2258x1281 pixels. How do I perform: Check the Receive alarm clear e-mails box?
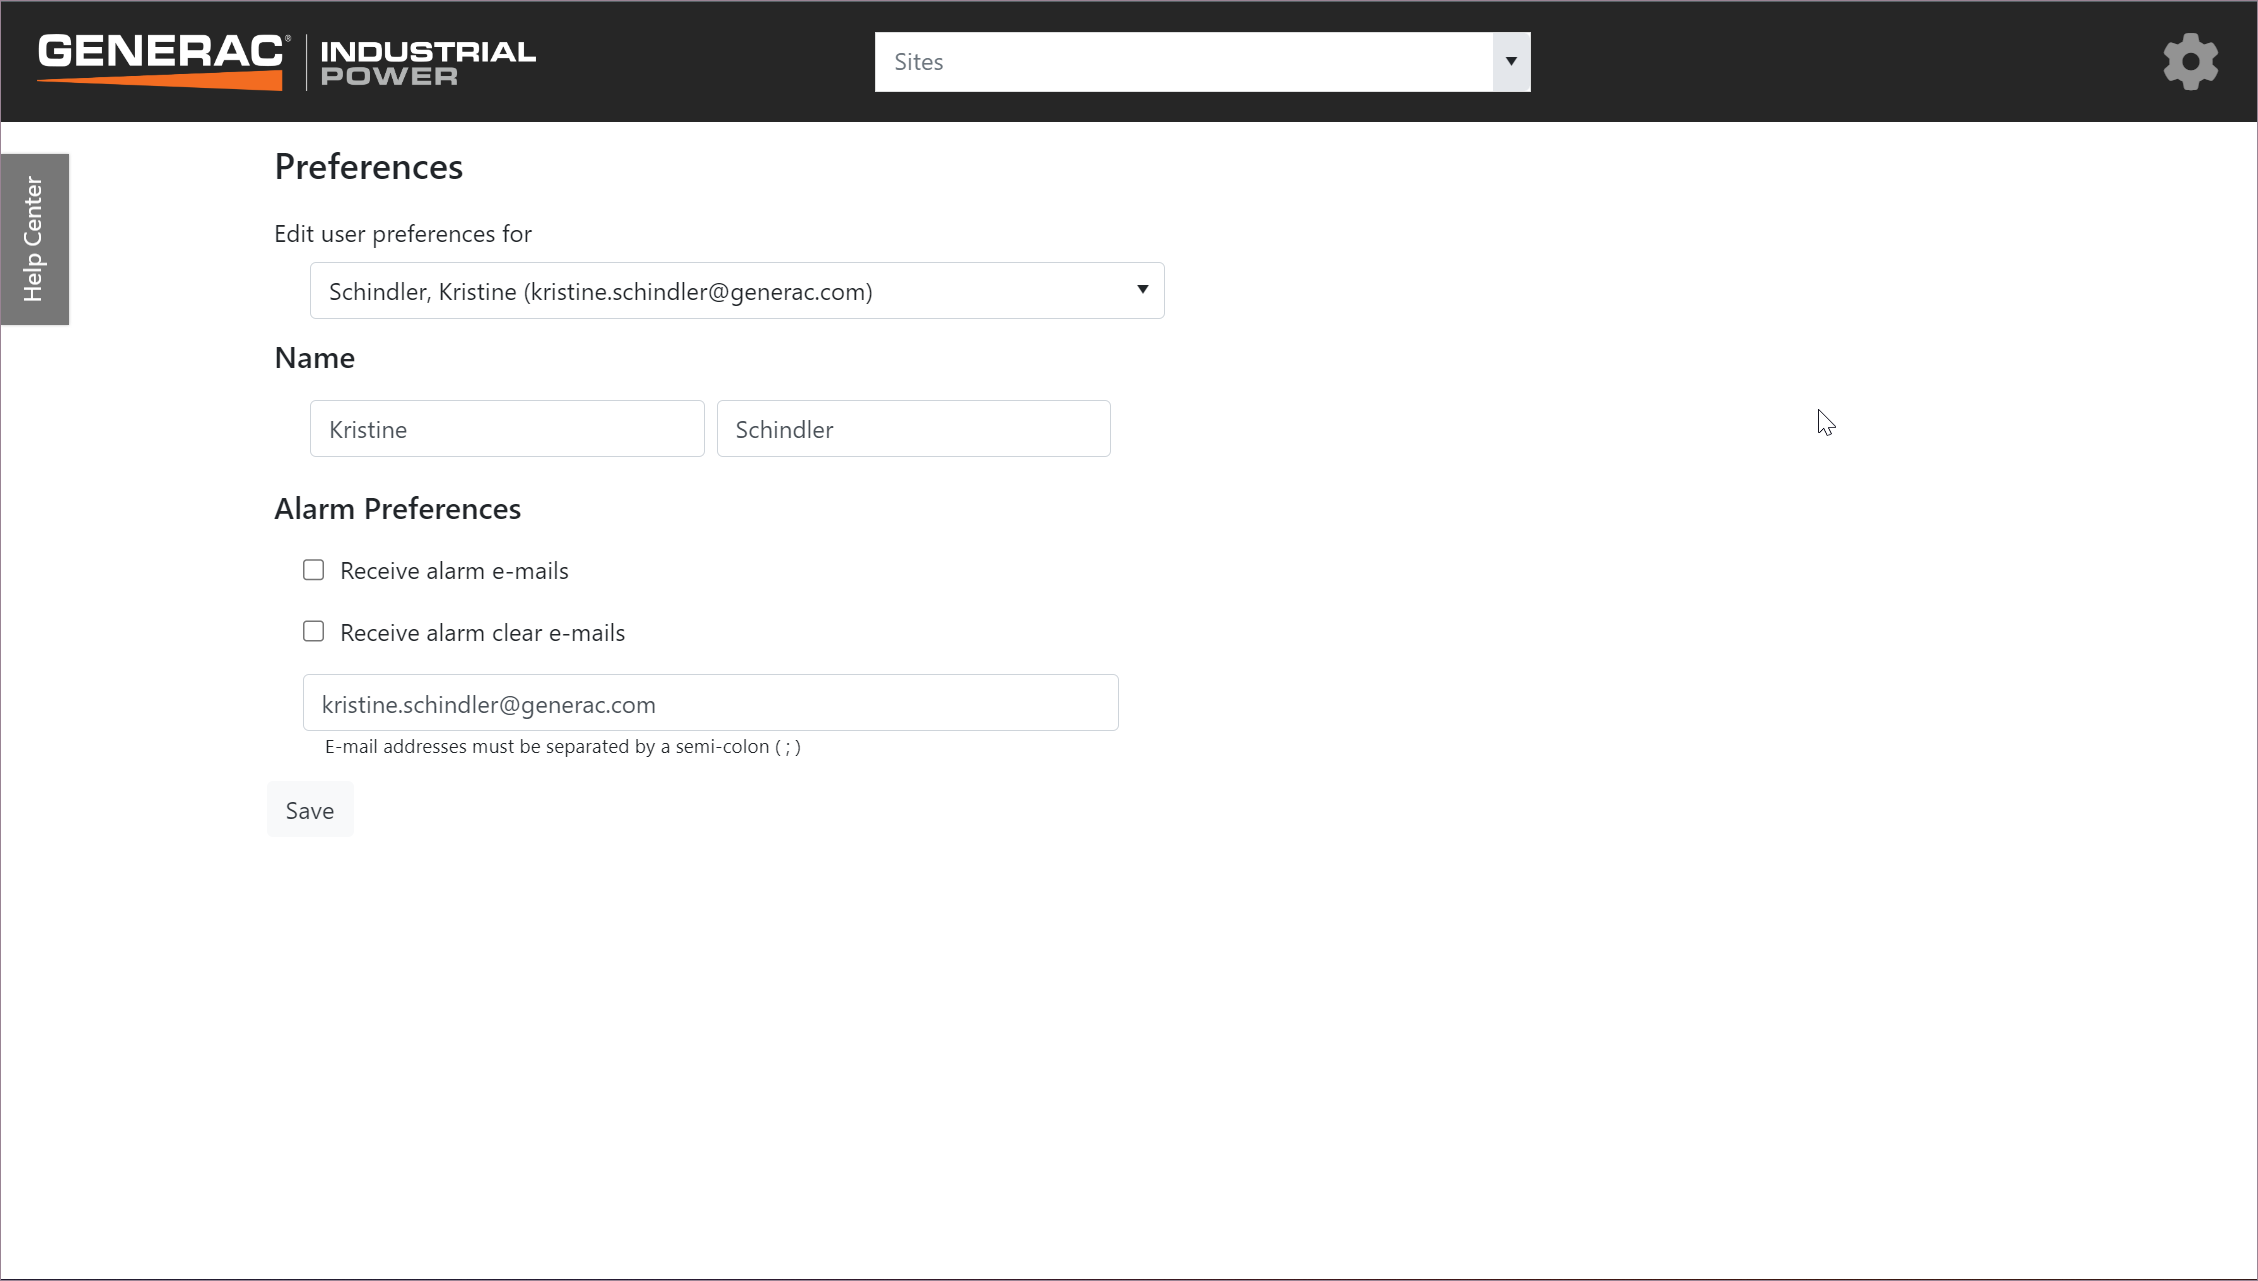point(314,632)
